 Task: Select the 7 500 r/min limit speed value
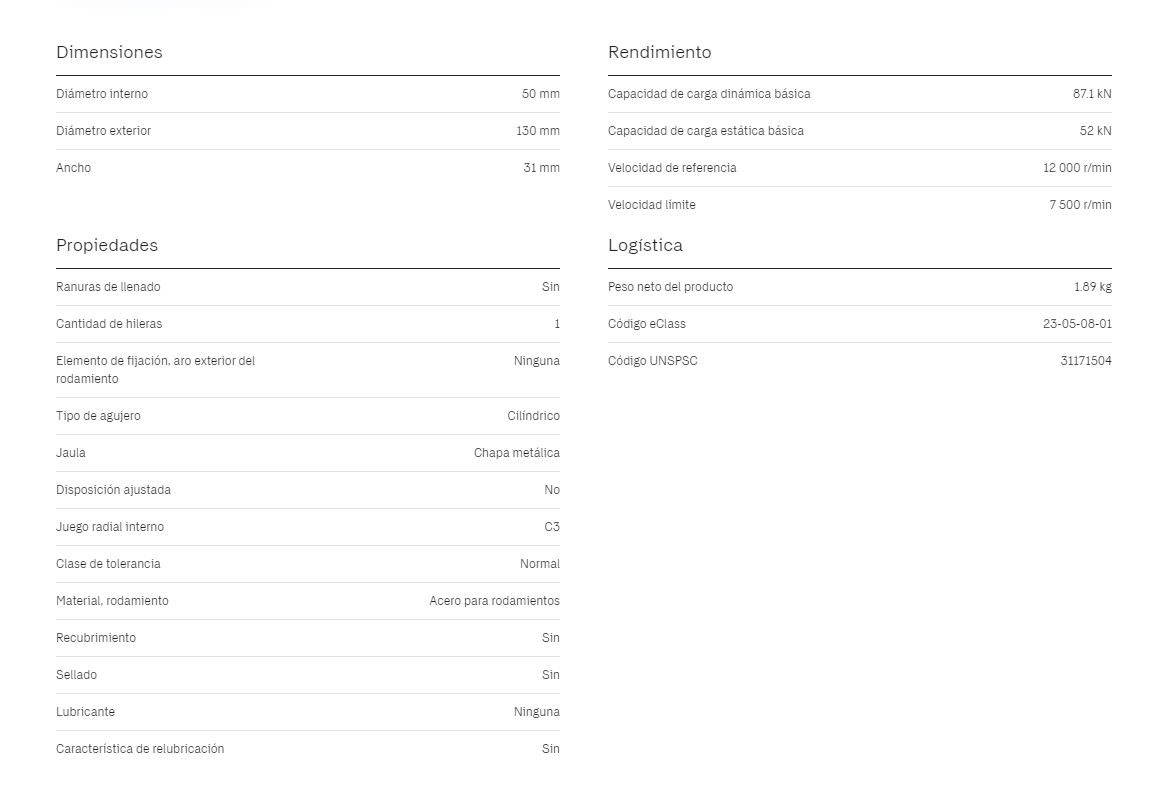(1081, 205)
